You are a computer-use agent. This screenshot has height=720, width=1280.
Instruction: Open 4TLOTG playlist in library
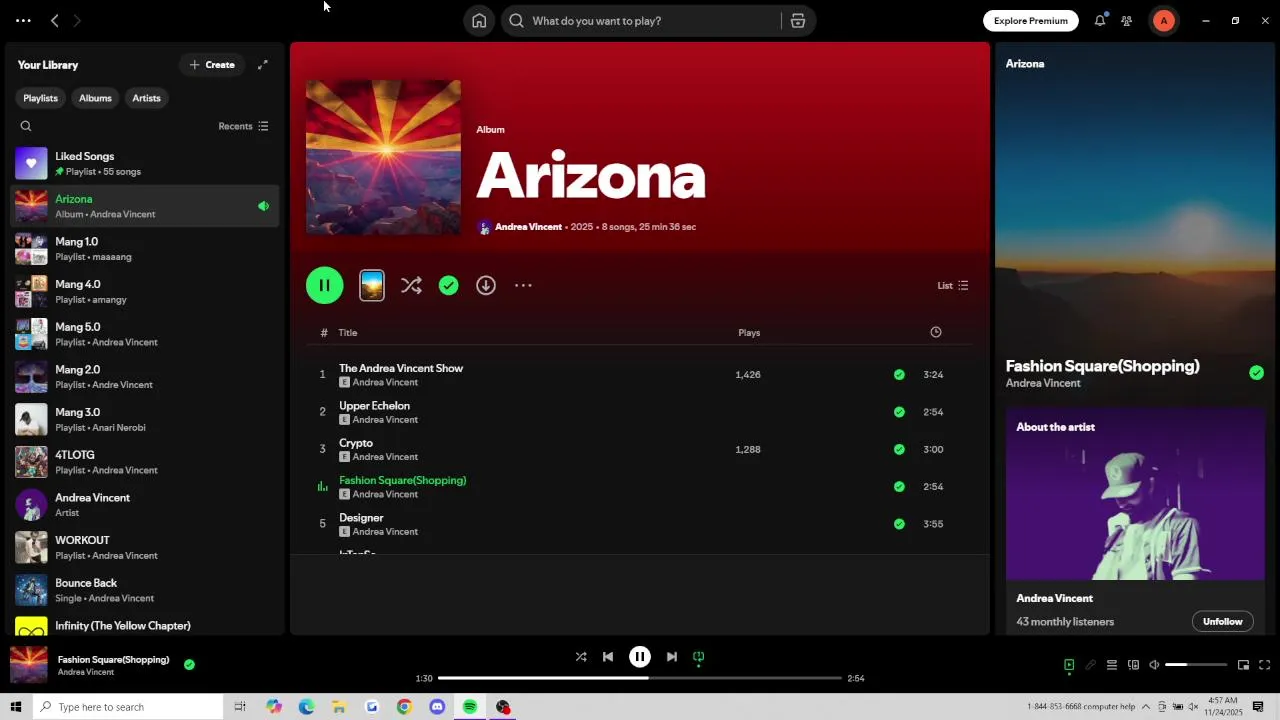pyautogui.click(x=146, y=462)
